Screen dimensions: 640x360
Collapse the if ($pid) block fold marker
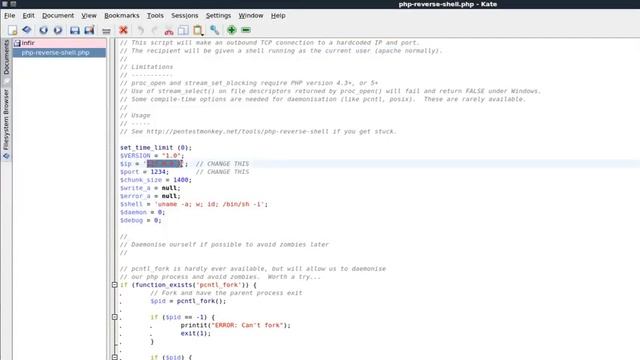click(x=115, y=357)
